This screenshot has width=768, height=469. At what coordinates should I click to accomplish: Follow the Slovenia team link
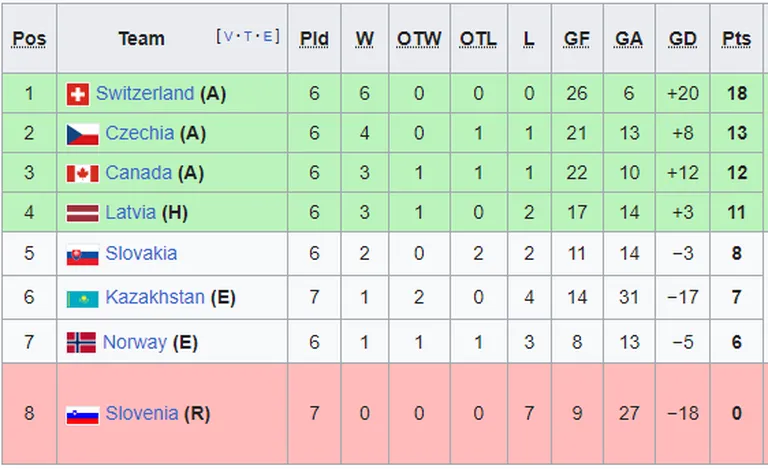142,413
